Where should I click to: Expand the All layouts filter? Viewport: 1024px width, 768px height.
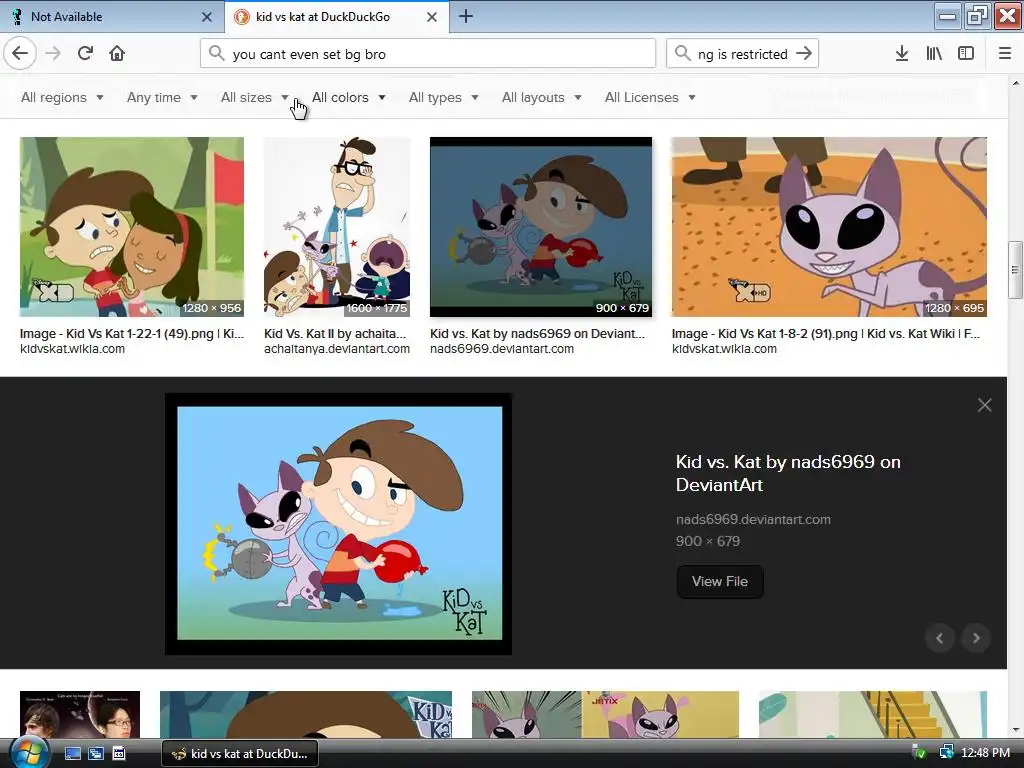pyautogui.click(x=541, y=97)
